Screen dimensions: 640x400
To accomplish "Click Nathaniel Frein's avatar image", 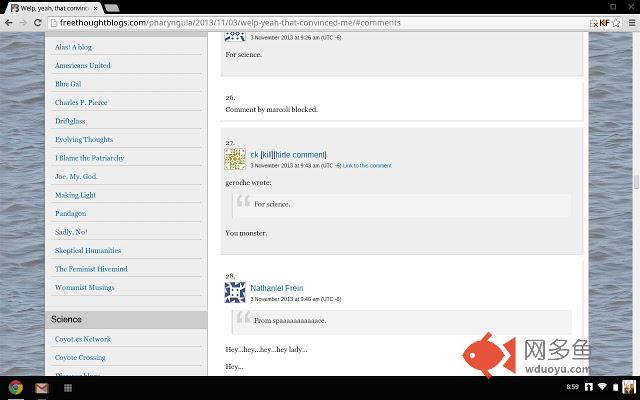I will pos(235,292).
